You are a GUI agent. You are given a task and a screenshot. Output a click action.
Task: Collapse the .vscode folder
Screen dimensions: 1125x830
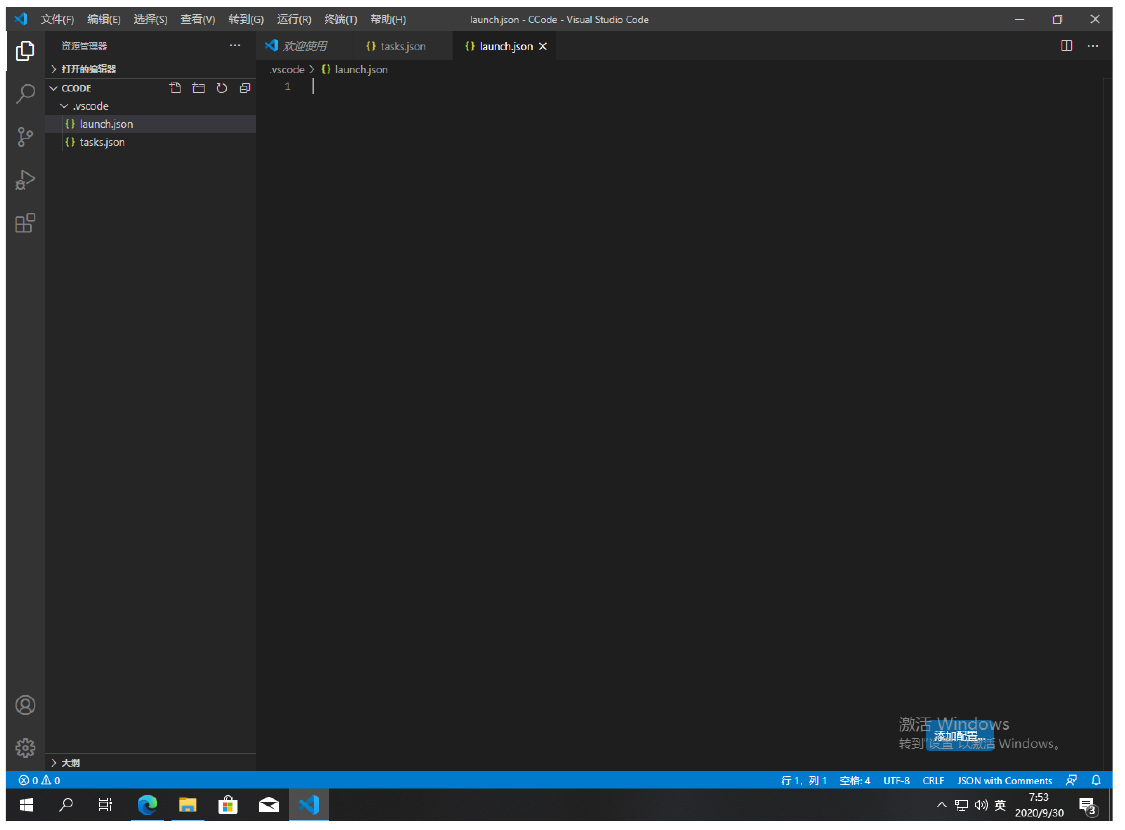click(84, 106)
